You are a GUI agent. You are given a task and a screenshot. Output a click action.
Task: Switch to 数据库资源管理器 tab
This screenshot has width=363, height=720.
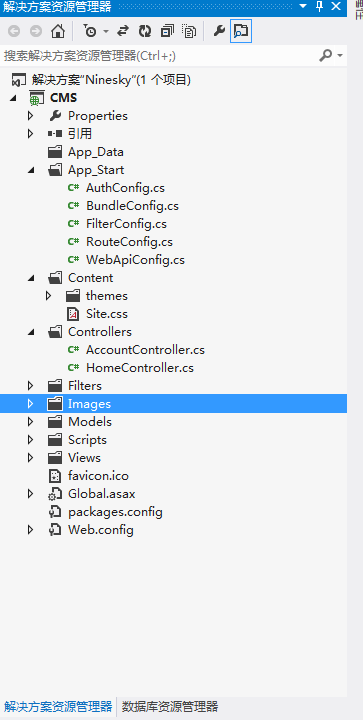(x=170, y=706)
